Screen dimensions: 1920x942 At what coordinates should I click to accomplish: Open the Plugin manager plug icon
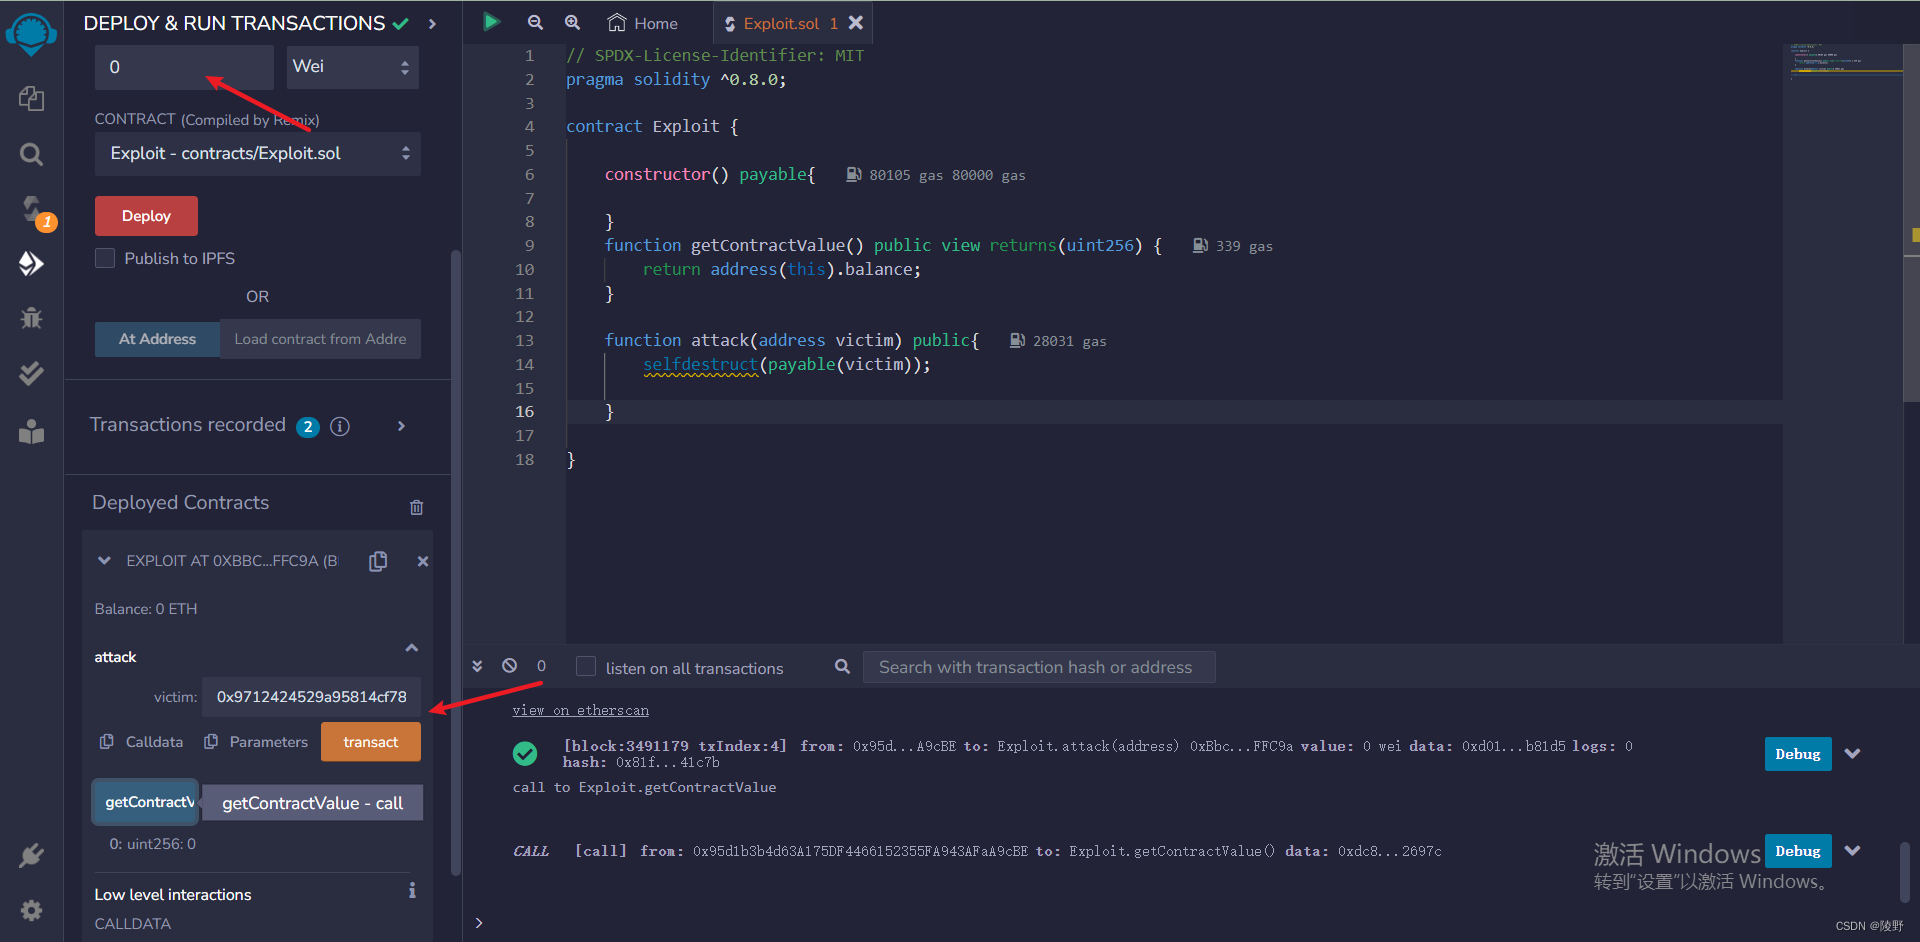(31, 855)
